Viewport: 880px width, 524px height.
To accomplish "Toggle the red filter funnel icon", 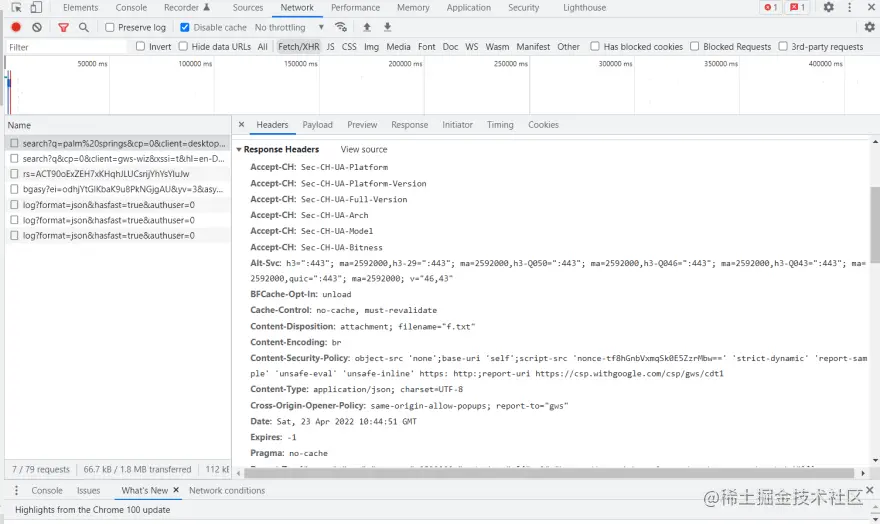I will 63,27.
